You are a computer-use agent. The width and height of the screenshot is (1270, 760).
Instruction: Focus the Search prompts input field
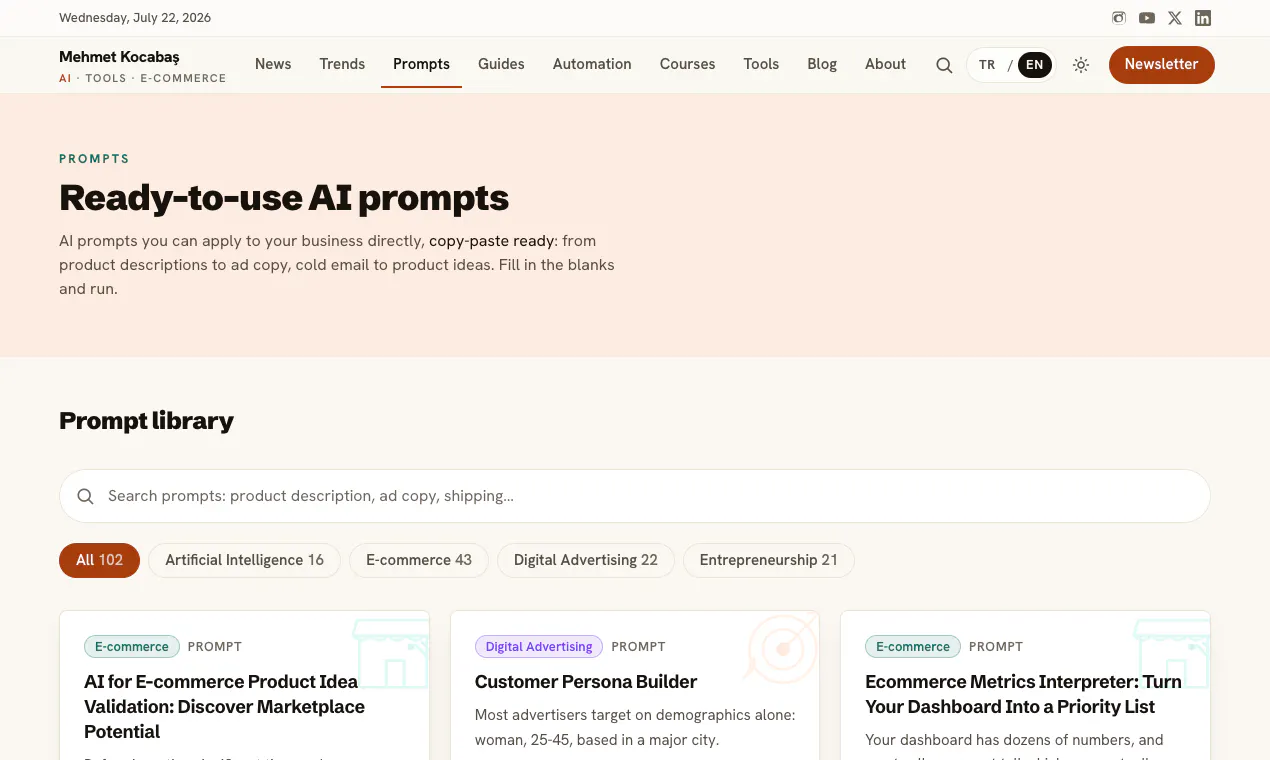point(635,496)
